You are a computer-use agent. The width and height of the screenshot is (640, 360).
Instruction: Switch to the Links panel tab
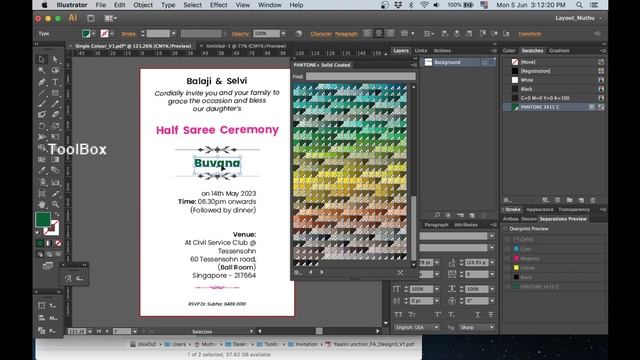click(x=420, y=51)
